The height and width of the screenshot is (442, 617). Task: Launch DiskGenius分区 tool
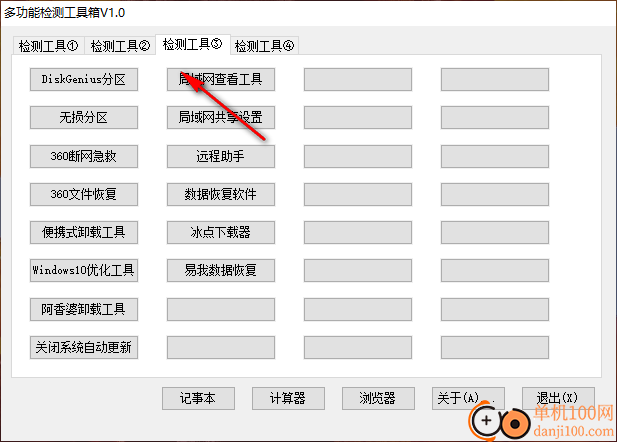84,80
